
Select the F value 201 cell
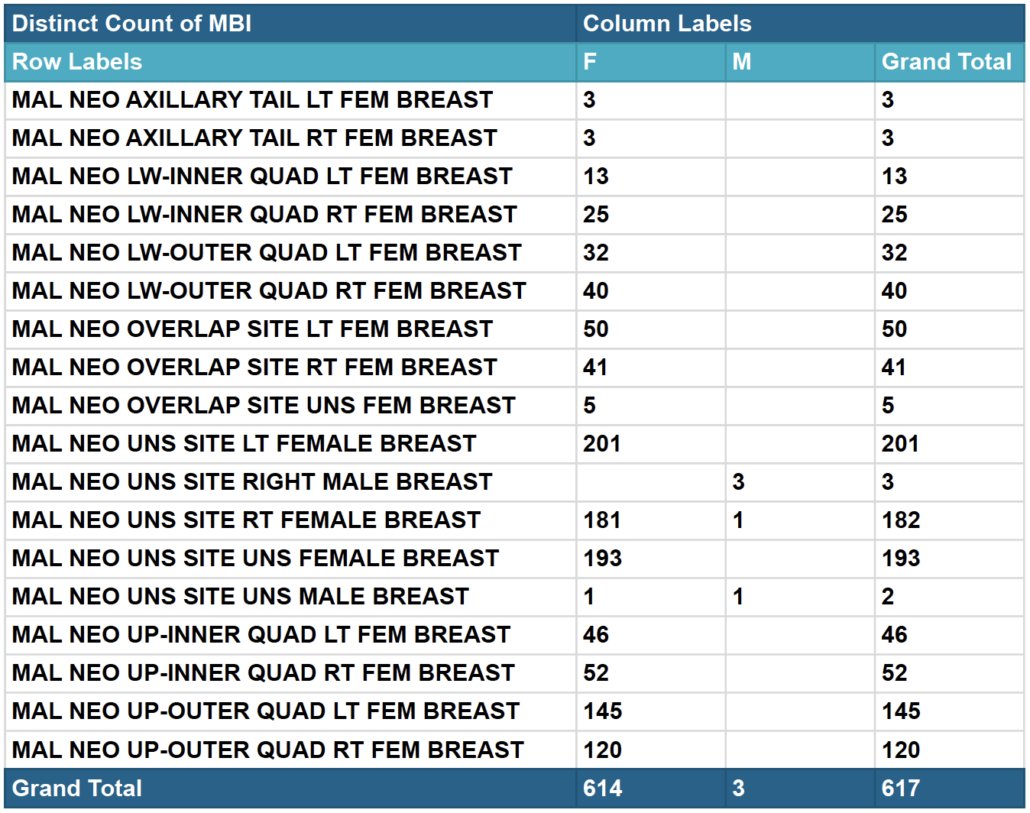[x=602, y=444]
